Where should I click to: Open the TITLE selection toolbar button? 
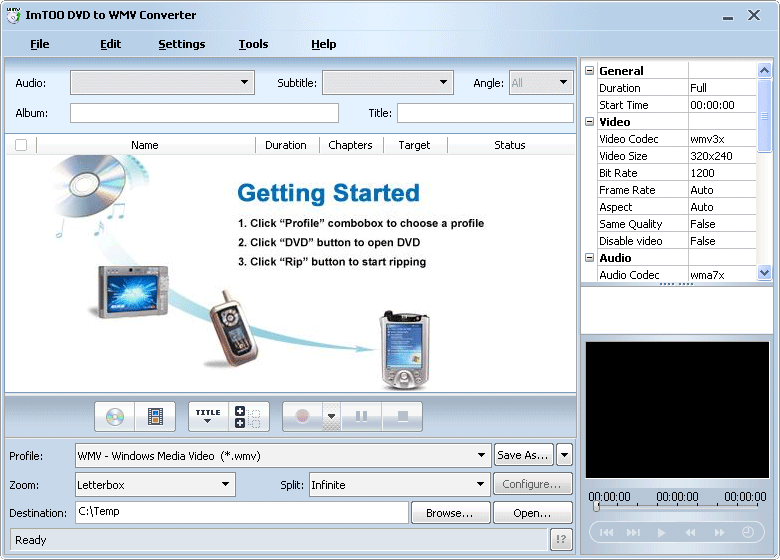click(x=208, y=416)
